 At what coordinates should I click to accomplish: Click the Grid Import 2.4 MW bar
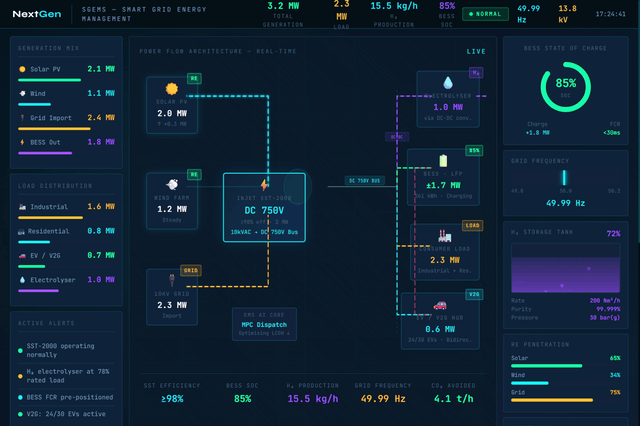pos(54,129)
